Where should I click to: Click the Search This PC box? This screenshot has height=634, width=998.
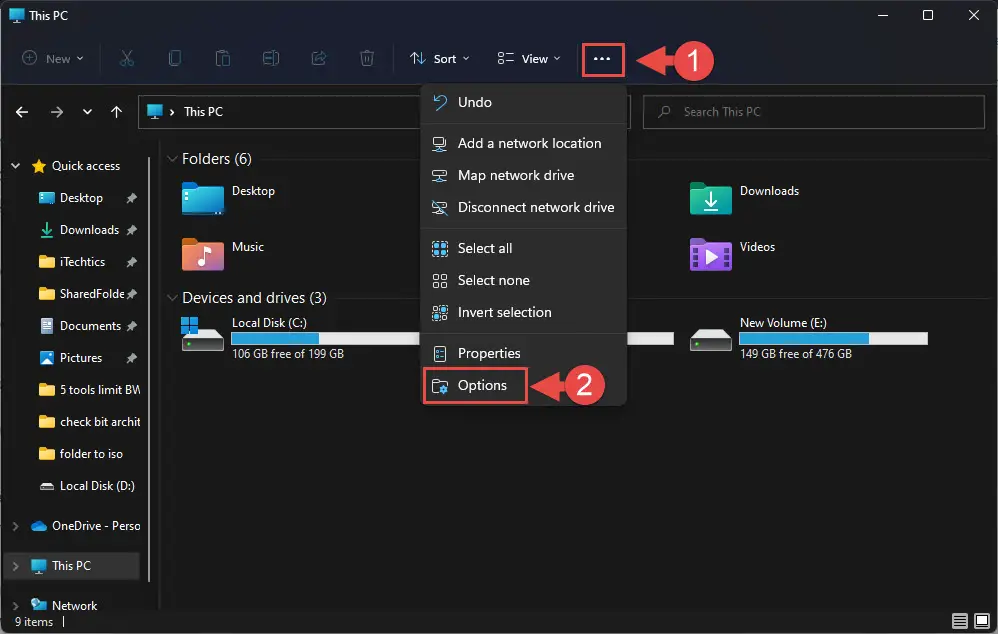[x=813, y=112]
